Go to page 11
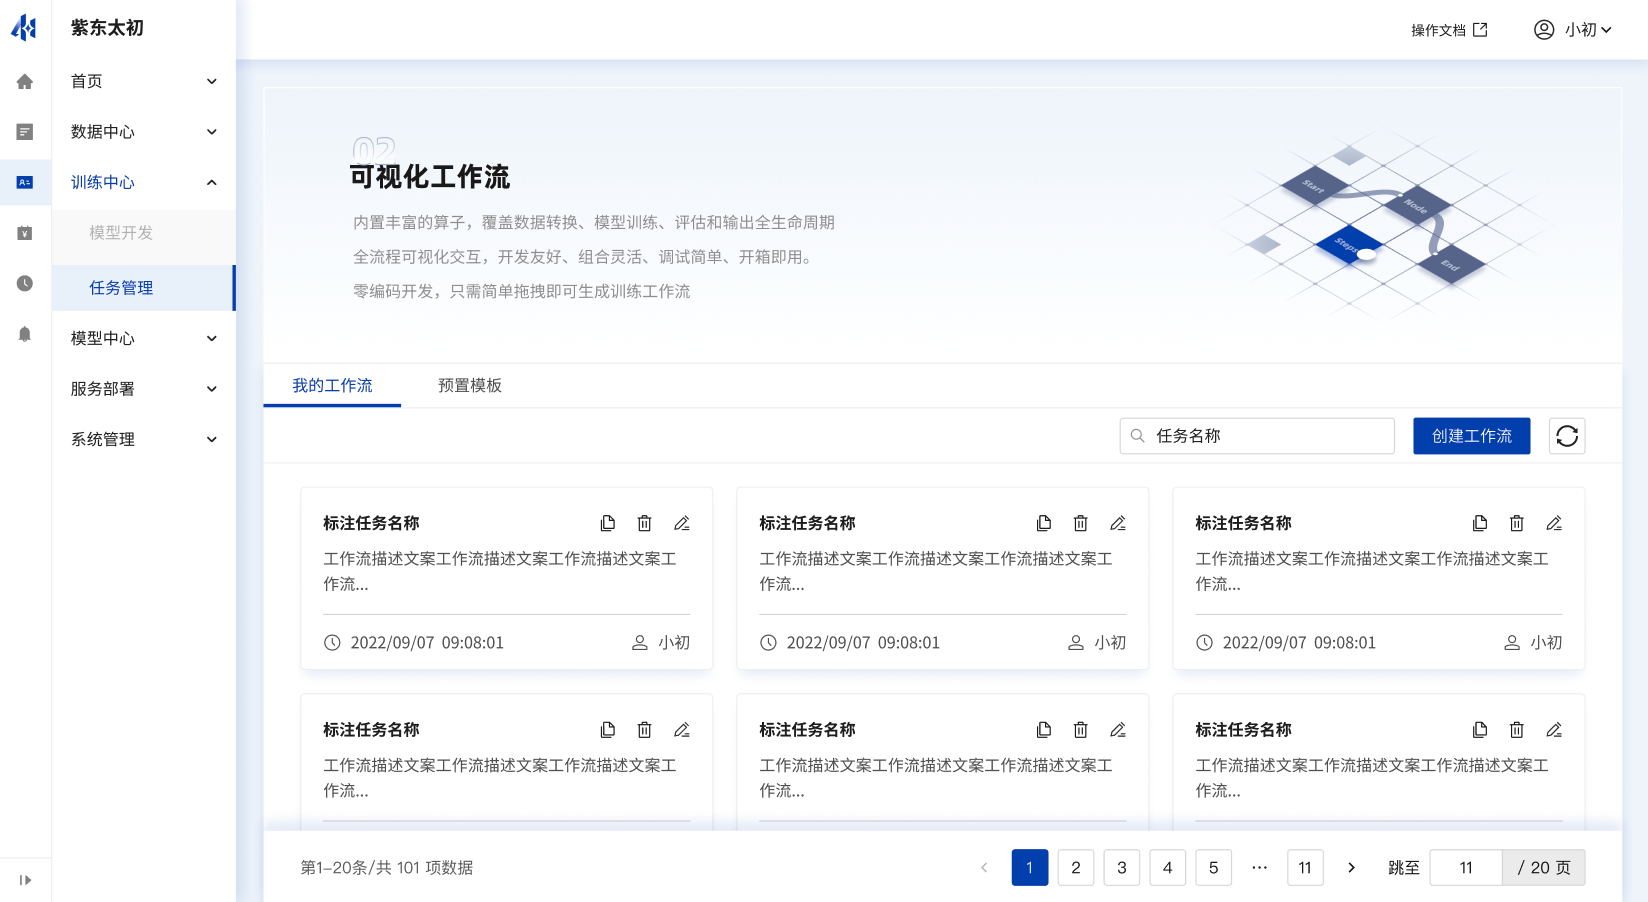 tap(1305, 868)
